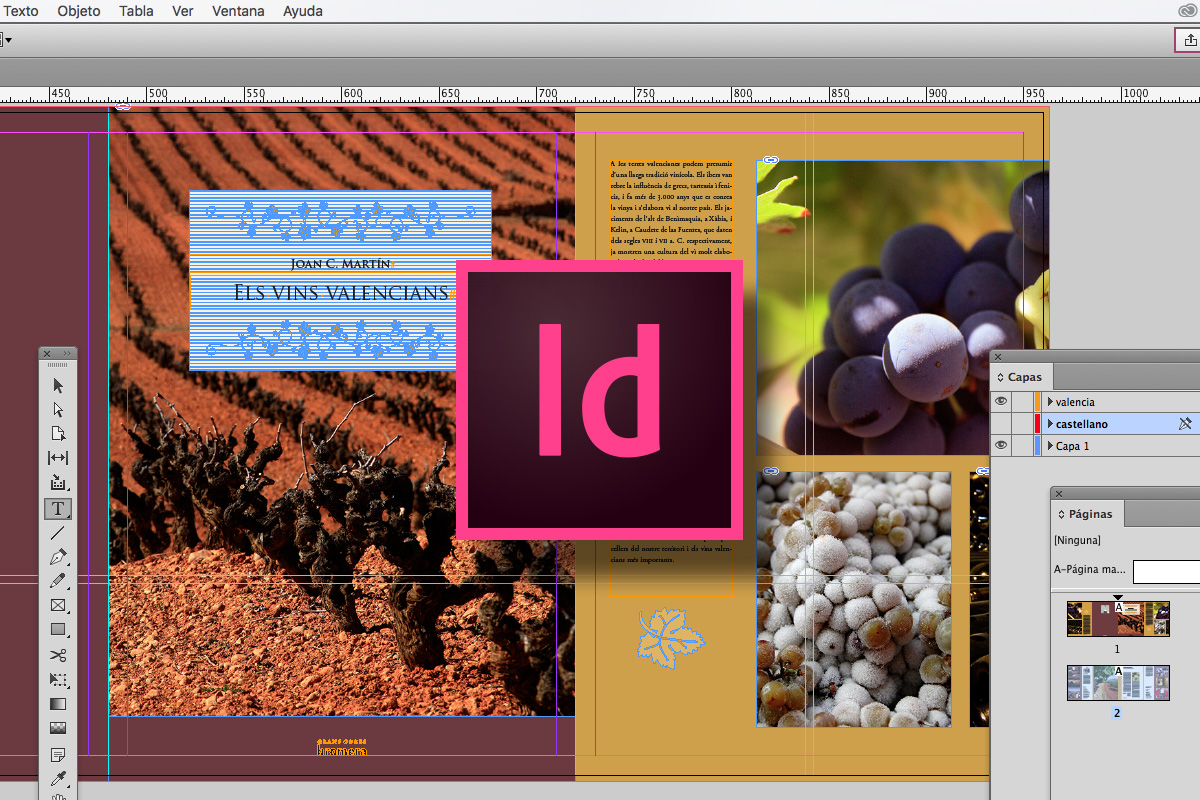Toggle lock on the castellano layer

tap(1021, 424)
